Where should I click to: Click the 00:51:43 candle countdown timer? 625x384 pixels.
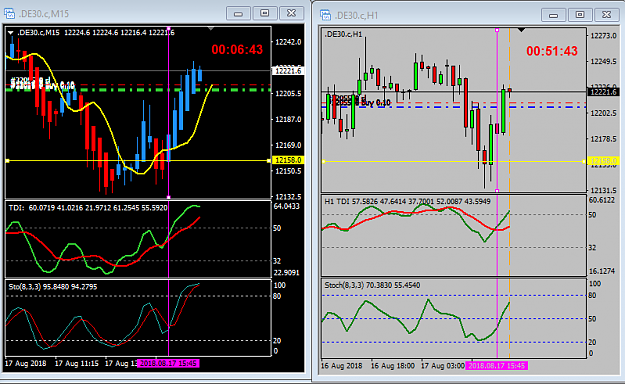click(552, 51)
